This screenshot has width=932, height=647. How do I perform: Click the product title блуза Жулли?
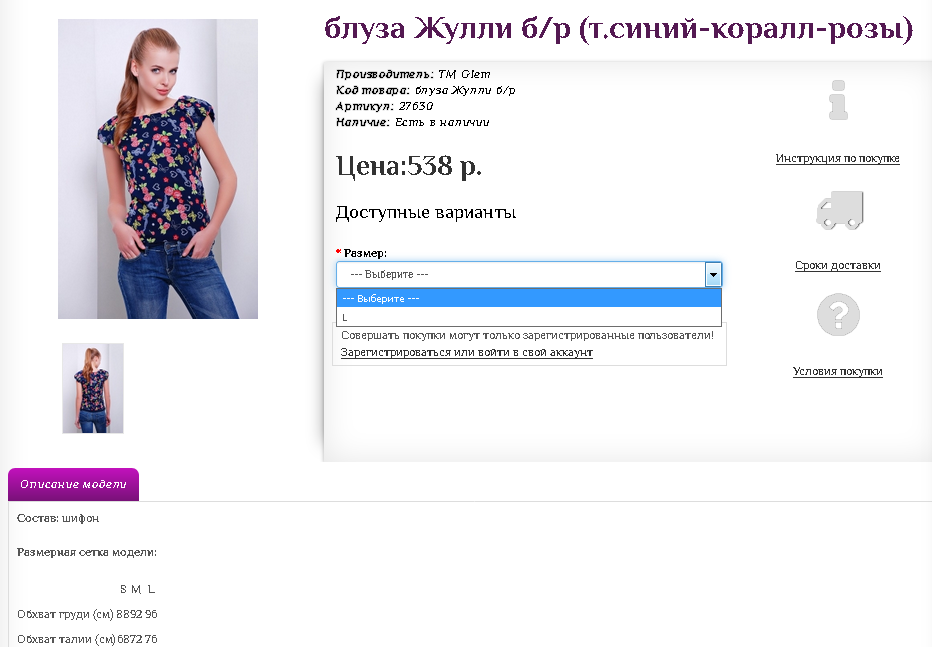tap(618, 29)
